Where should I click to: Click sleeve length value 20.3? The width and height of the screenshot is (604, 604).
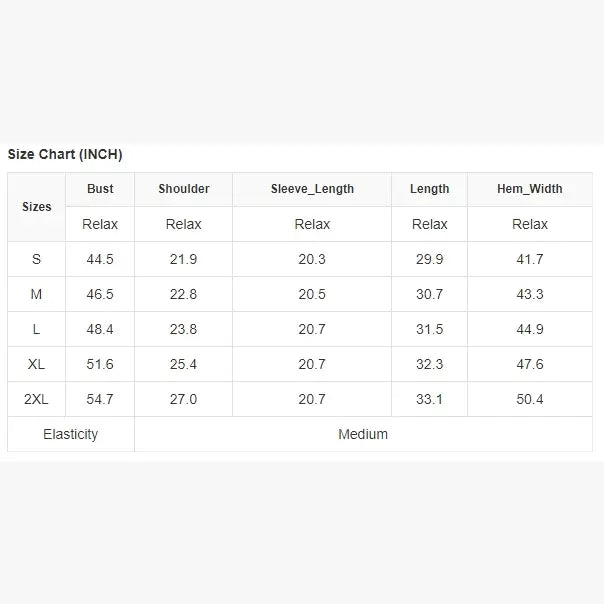point(312,259)
